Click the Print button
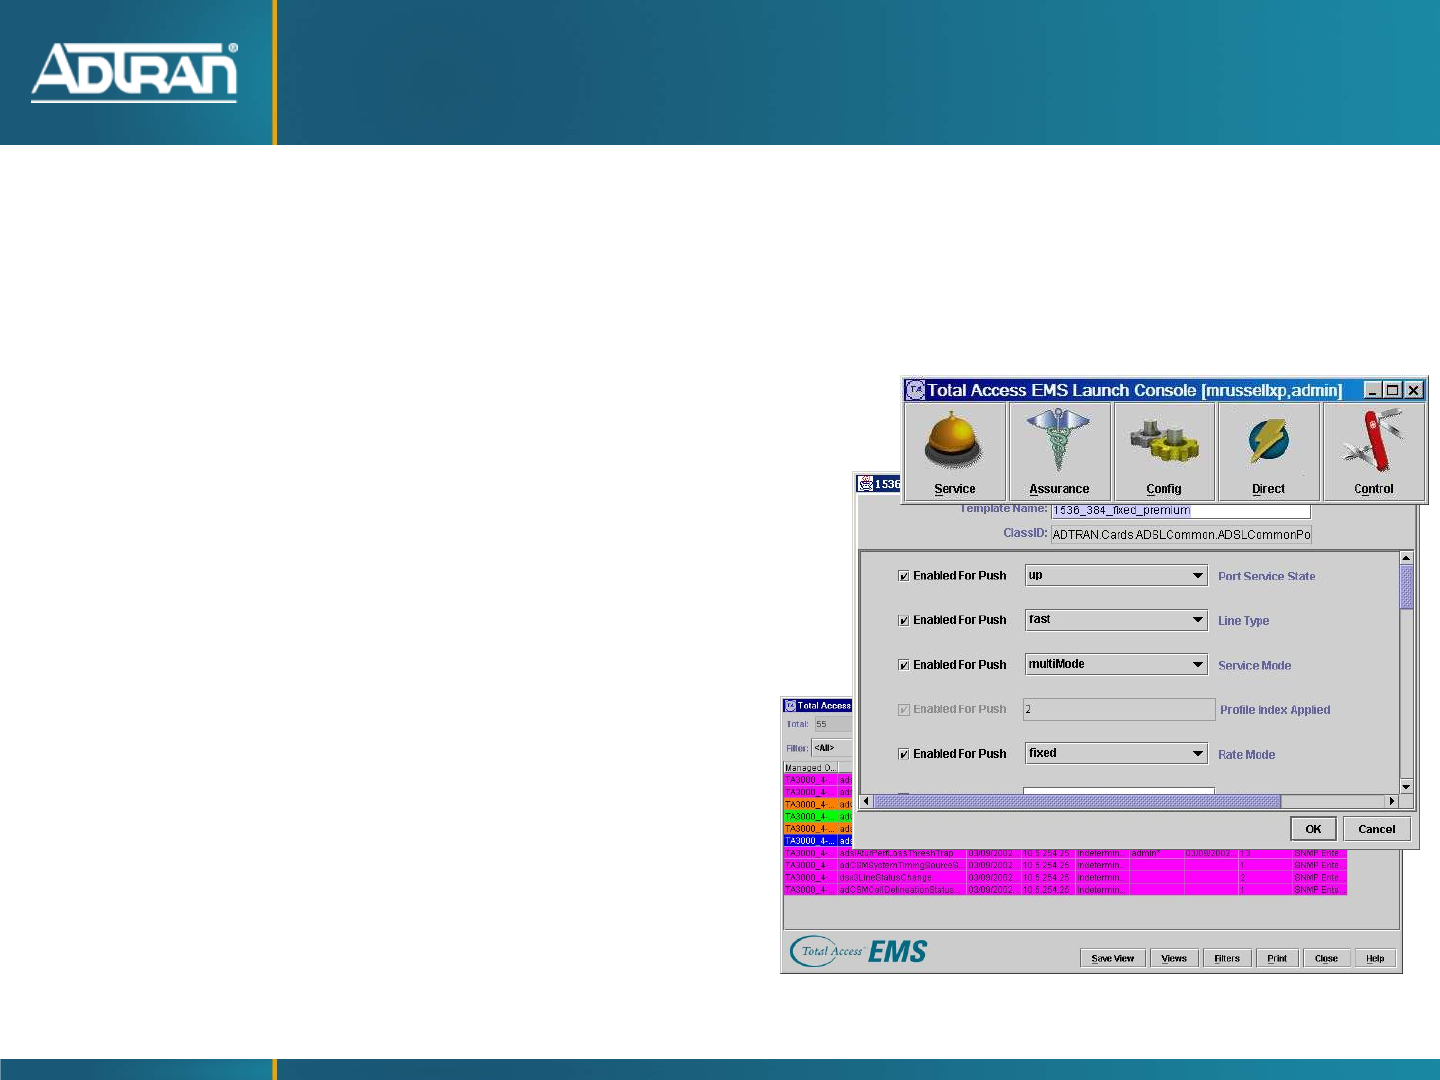The image size is (1440, 1080). [x=1277, y=958]
